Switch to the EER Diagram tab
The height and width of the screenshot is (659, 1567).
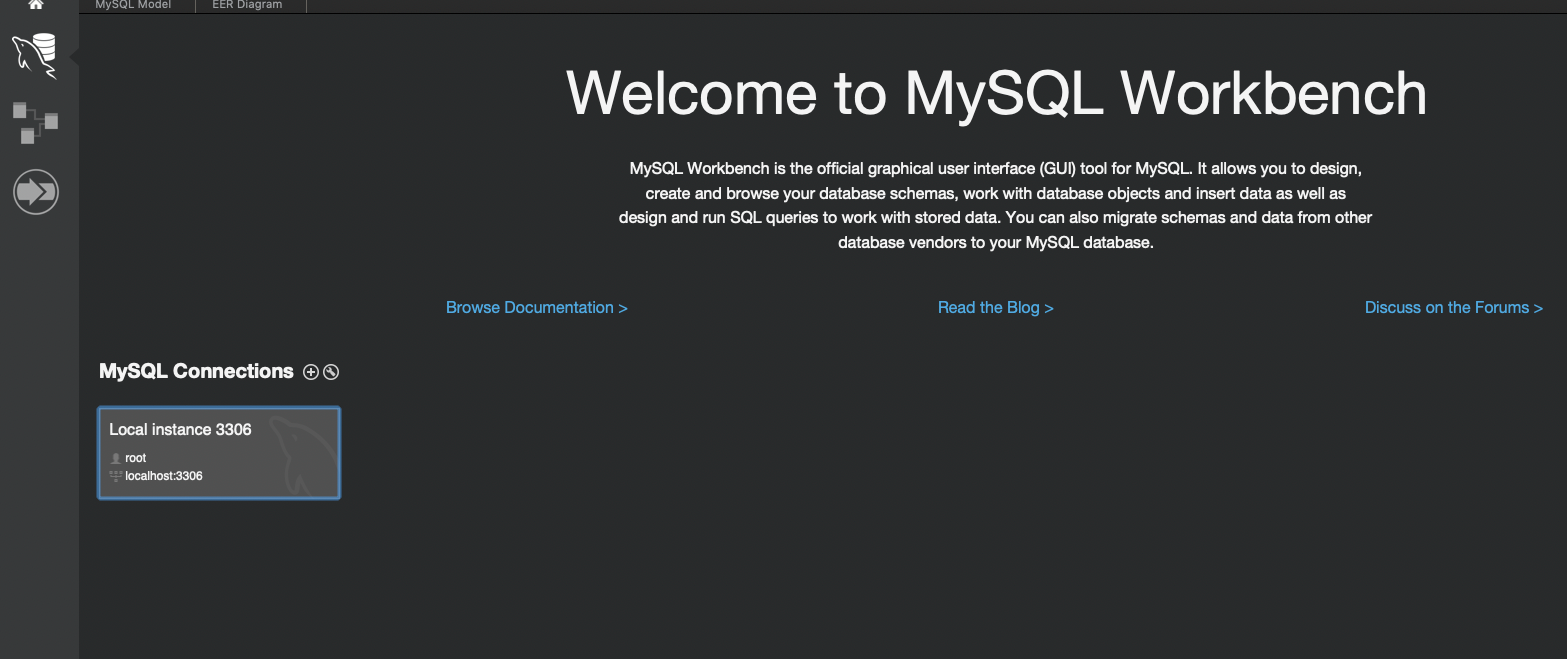pos(247,5)
